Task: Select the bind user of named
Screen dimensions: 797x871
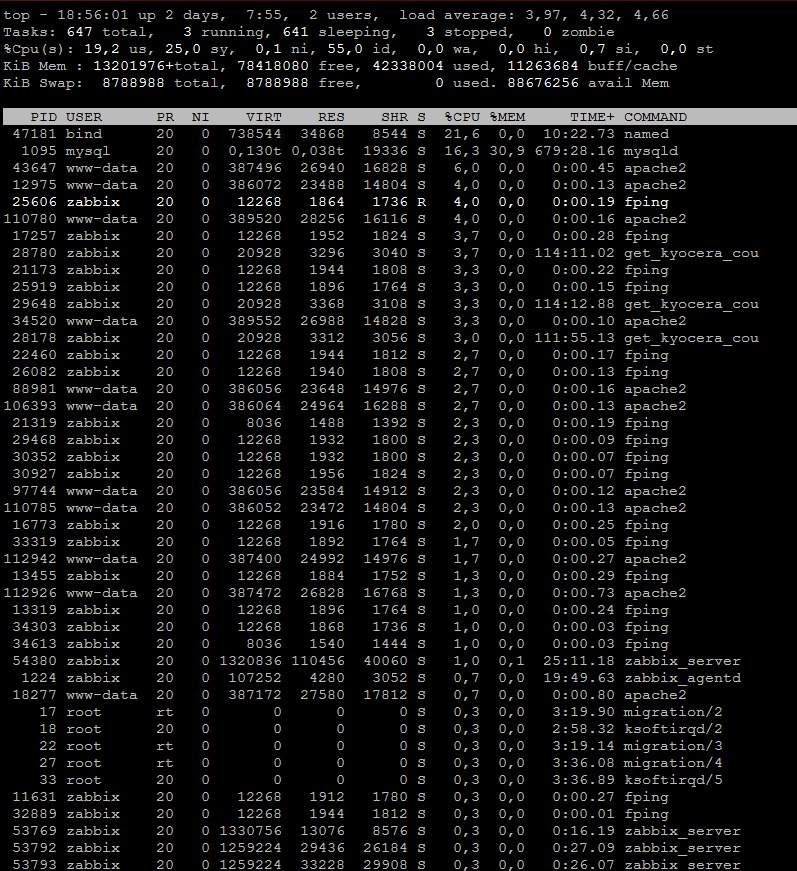Action: point(84,134)
